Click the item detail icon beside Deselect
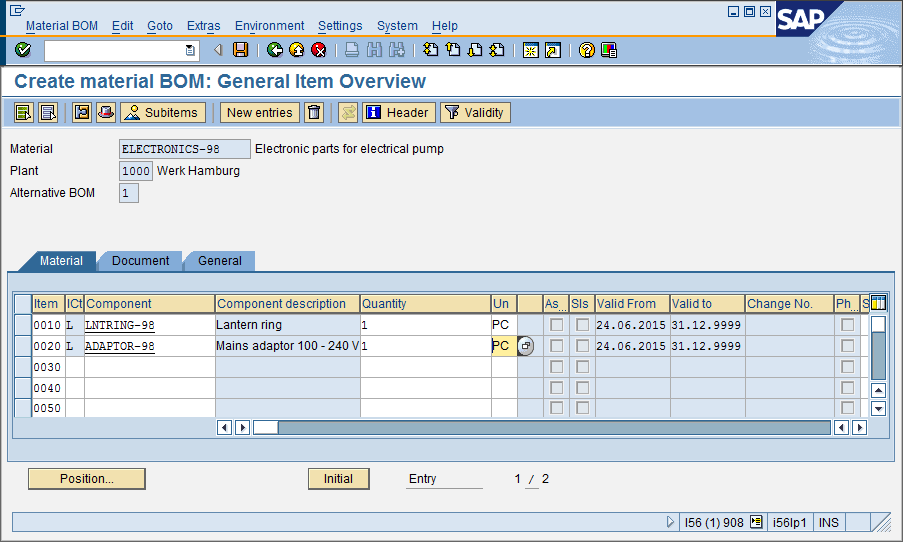This screenshot has width=903, height=542. point(82,112)
